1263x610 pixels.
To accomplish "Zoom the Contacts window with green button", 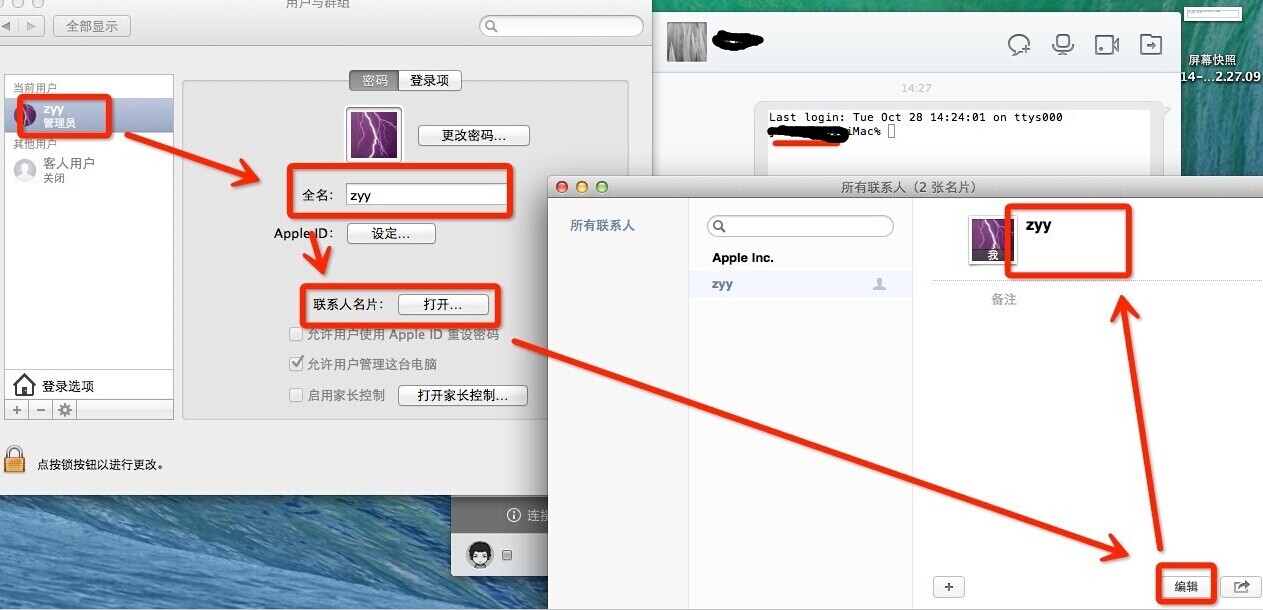I will 602,187.
